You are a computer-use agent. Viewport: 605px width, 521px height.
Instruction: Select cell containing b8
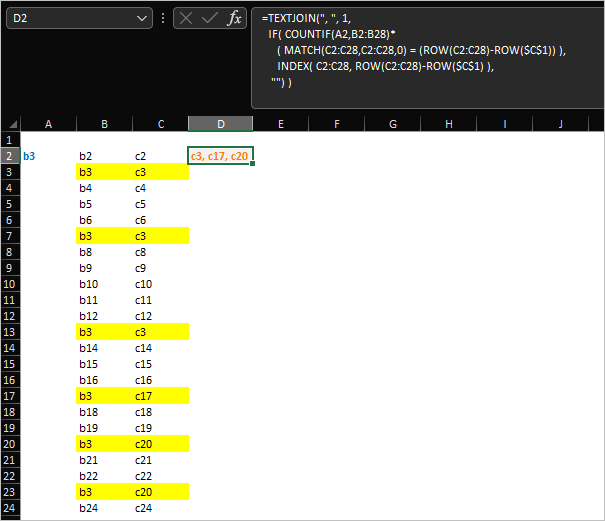[104, 252]
